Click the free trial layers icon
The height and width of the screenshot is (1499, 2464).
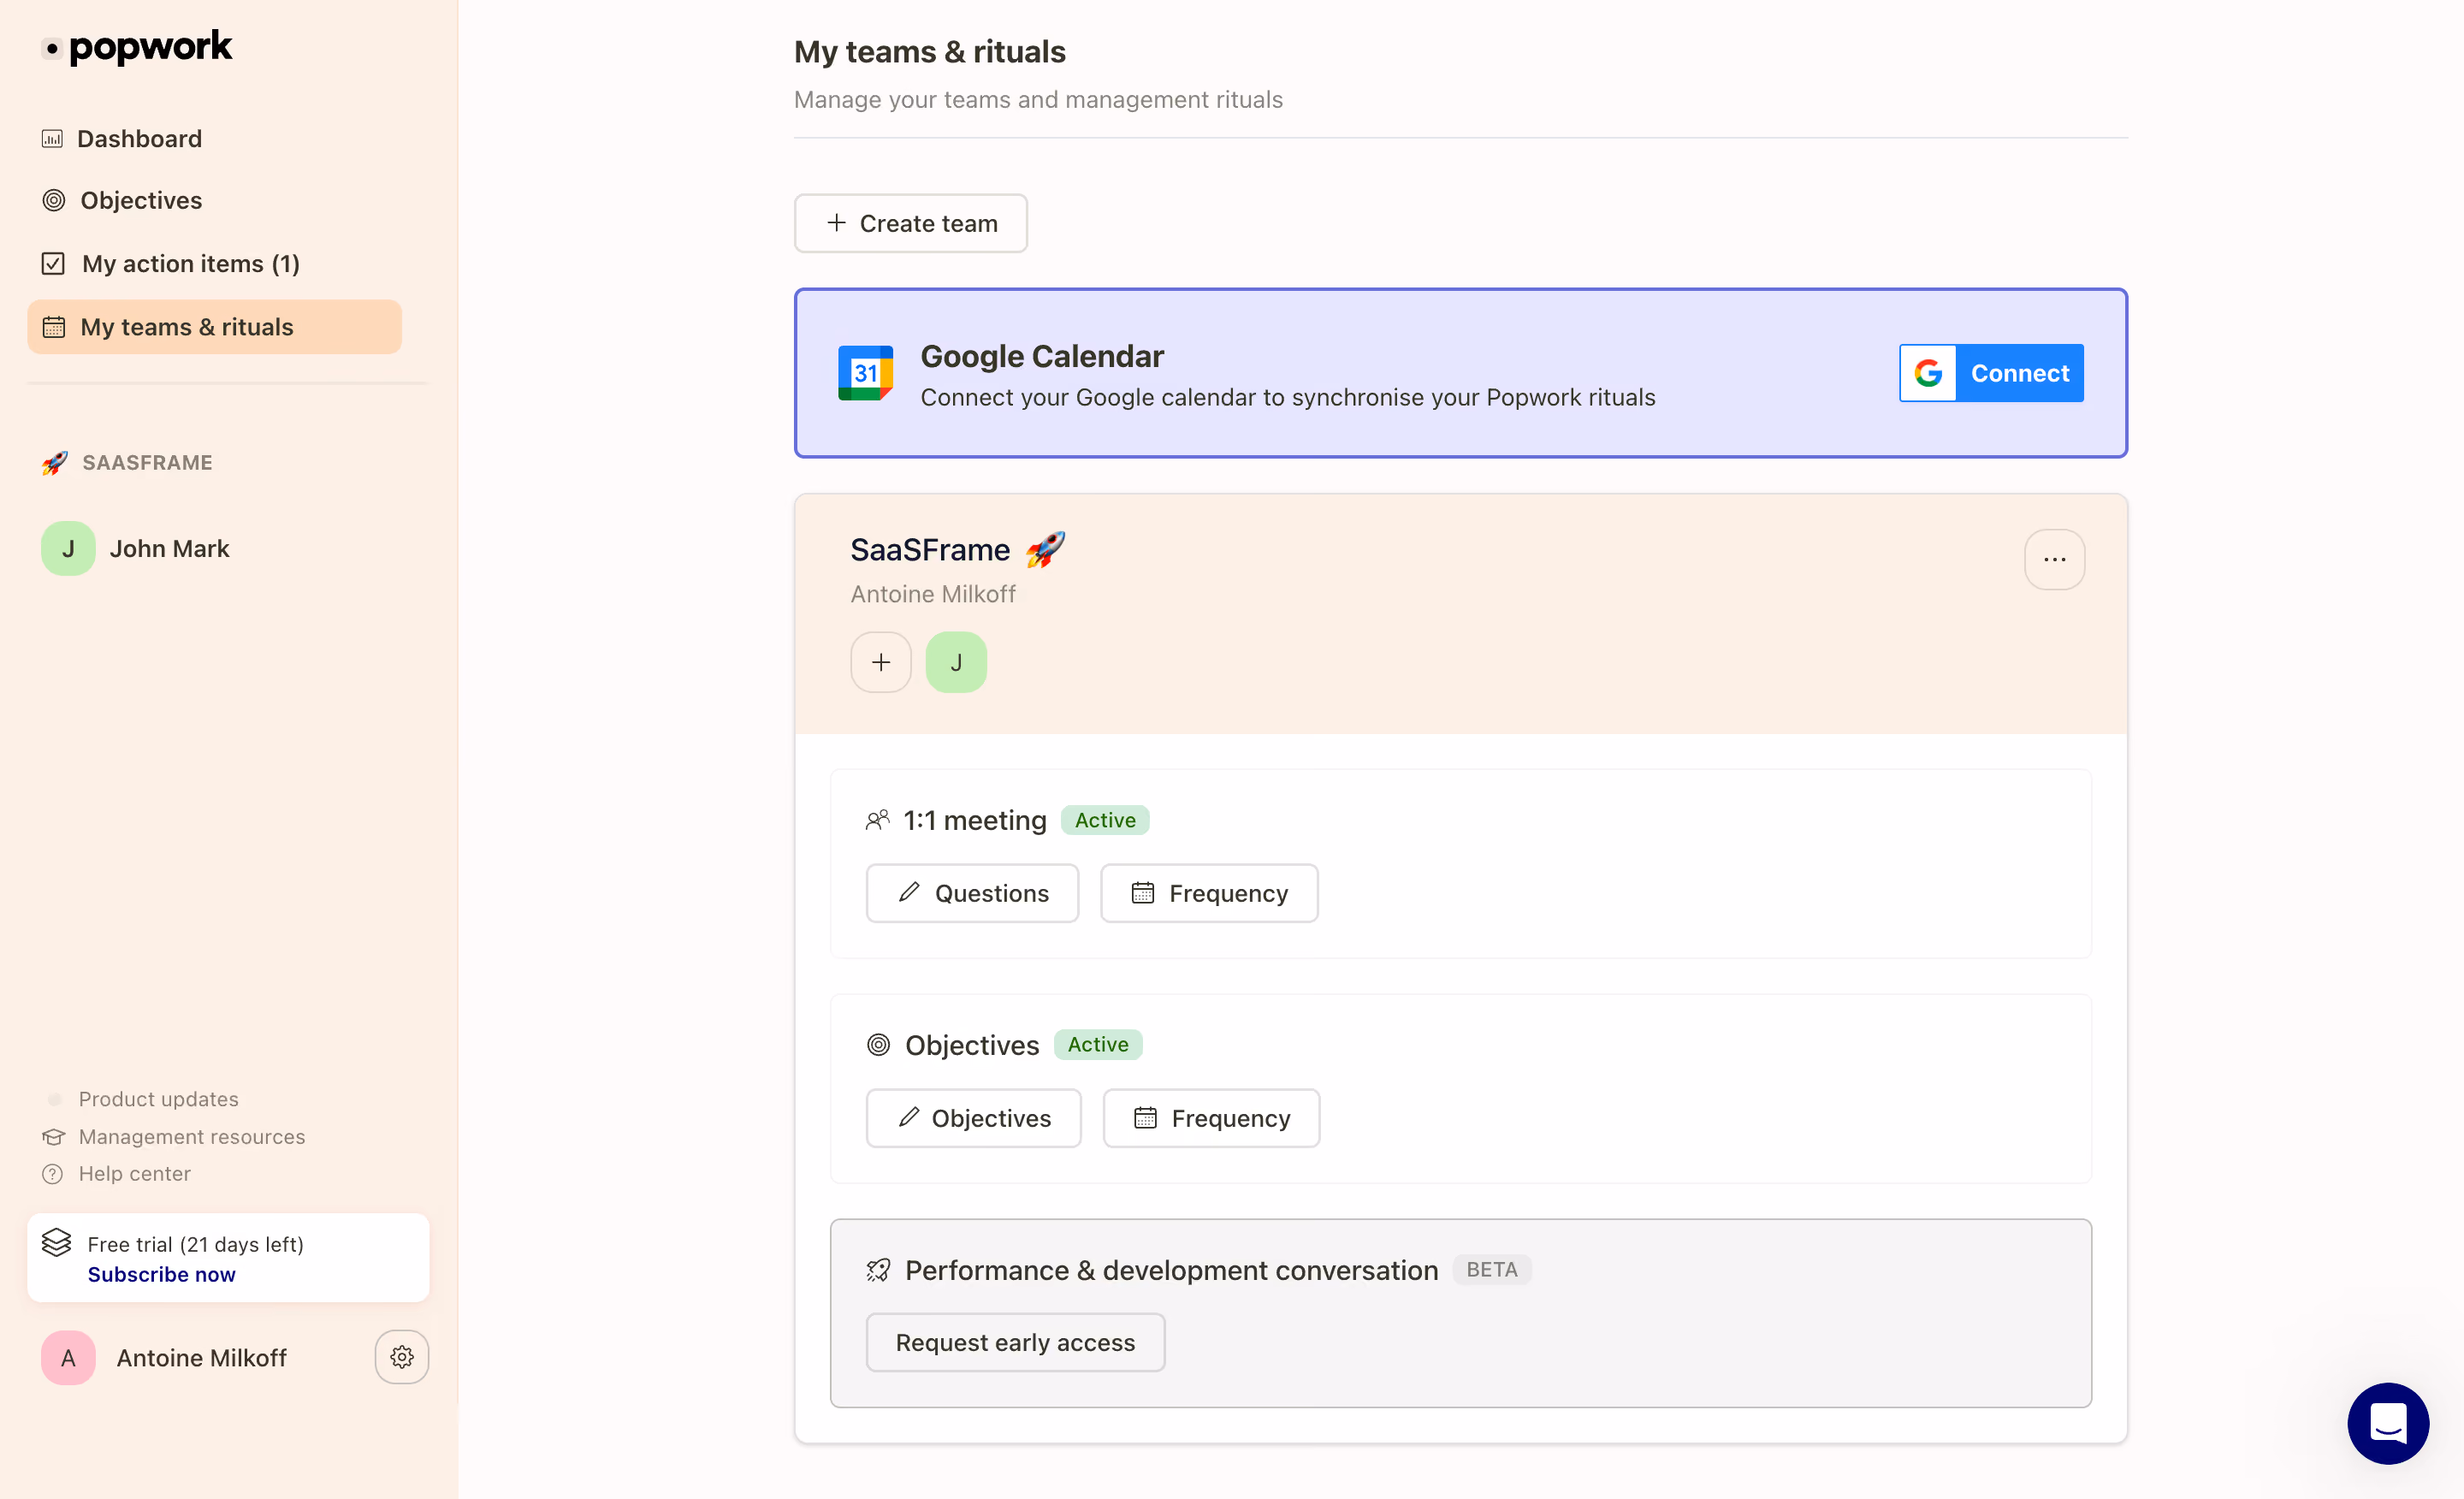click(56, 1243)
